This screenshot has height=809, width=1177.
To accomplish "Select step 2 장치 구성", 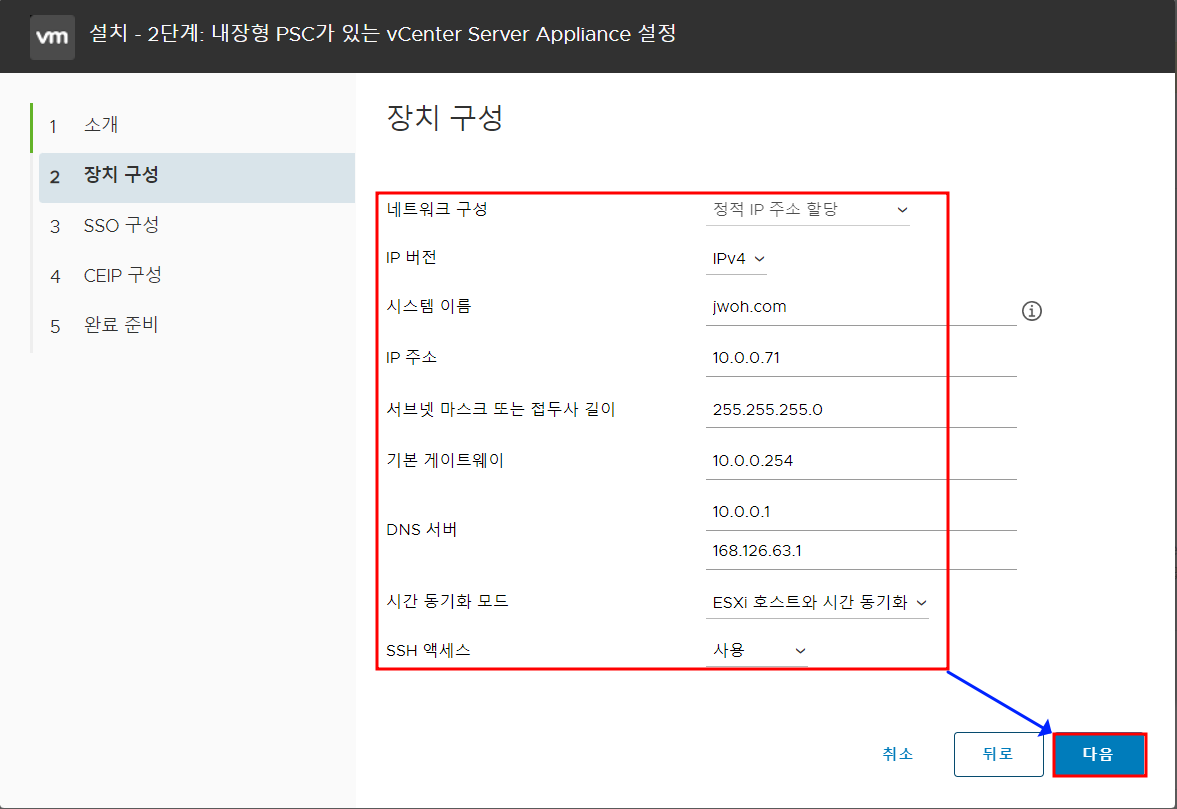I will click(x=197, y=177).
